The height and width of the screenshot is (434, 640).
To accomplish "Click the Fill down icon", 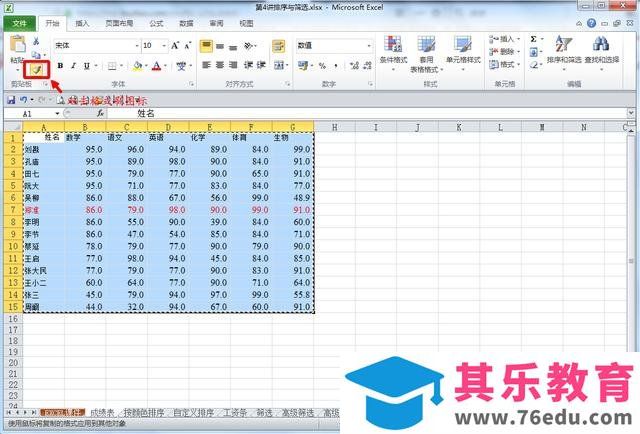I will click(534, 52).
